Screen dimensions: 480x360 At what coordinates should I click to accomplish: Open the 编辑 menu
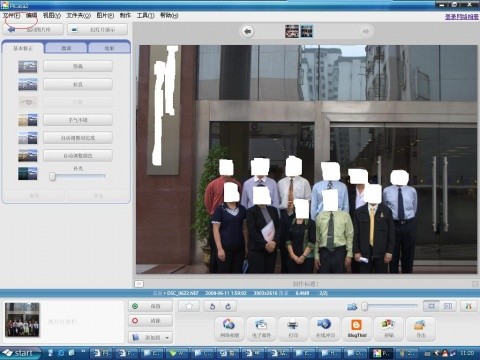[x=31, y=15]
